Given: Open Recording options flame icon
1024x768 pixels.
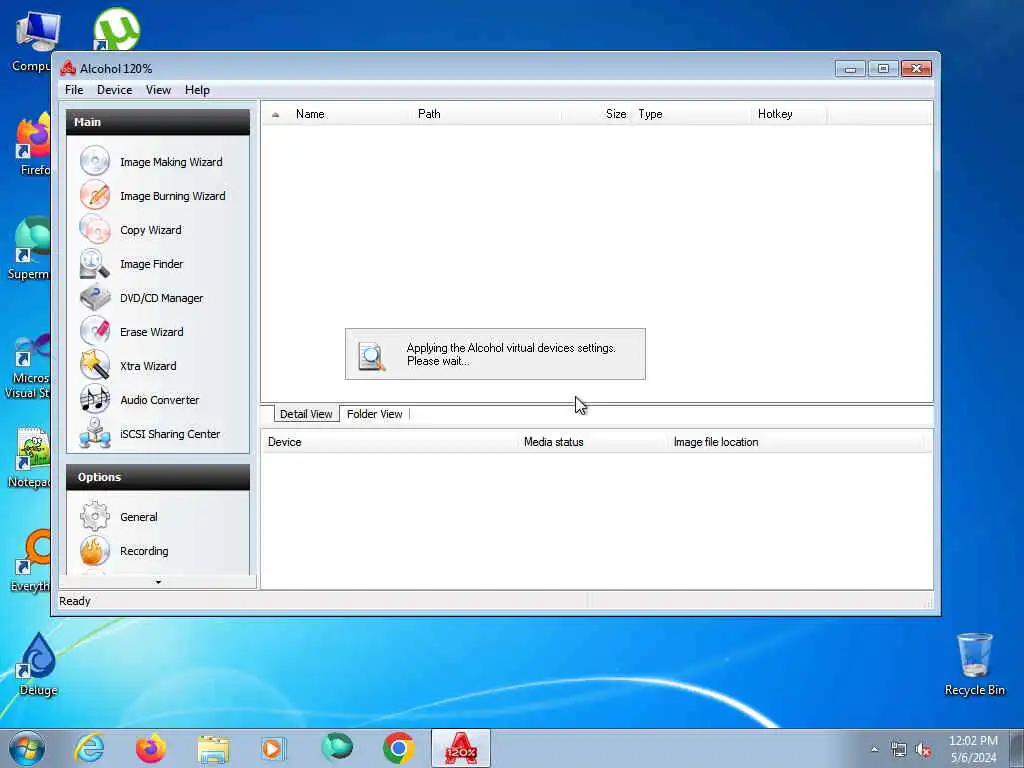Looking at the screenshot, I should coord(95,551).
